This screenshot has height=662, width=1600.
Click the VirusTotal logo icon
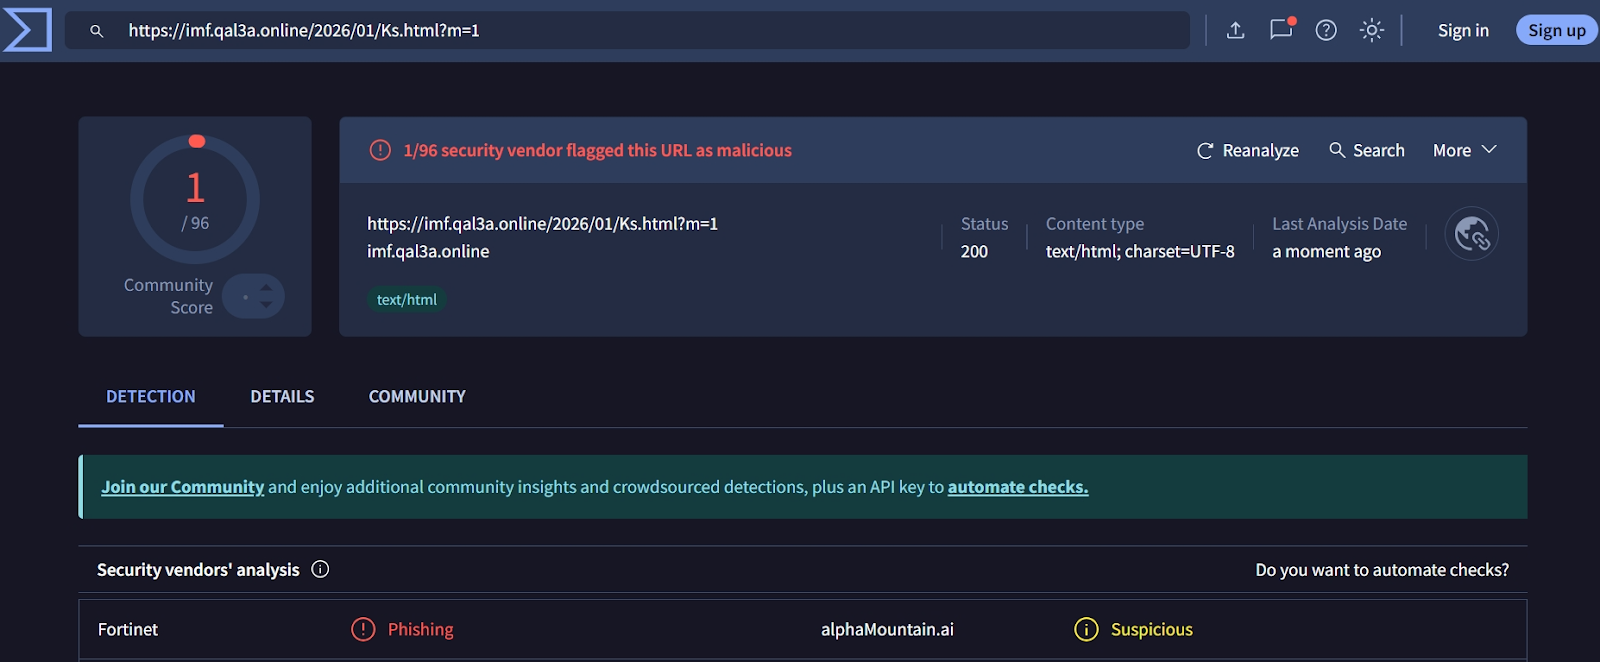[27, 30]
